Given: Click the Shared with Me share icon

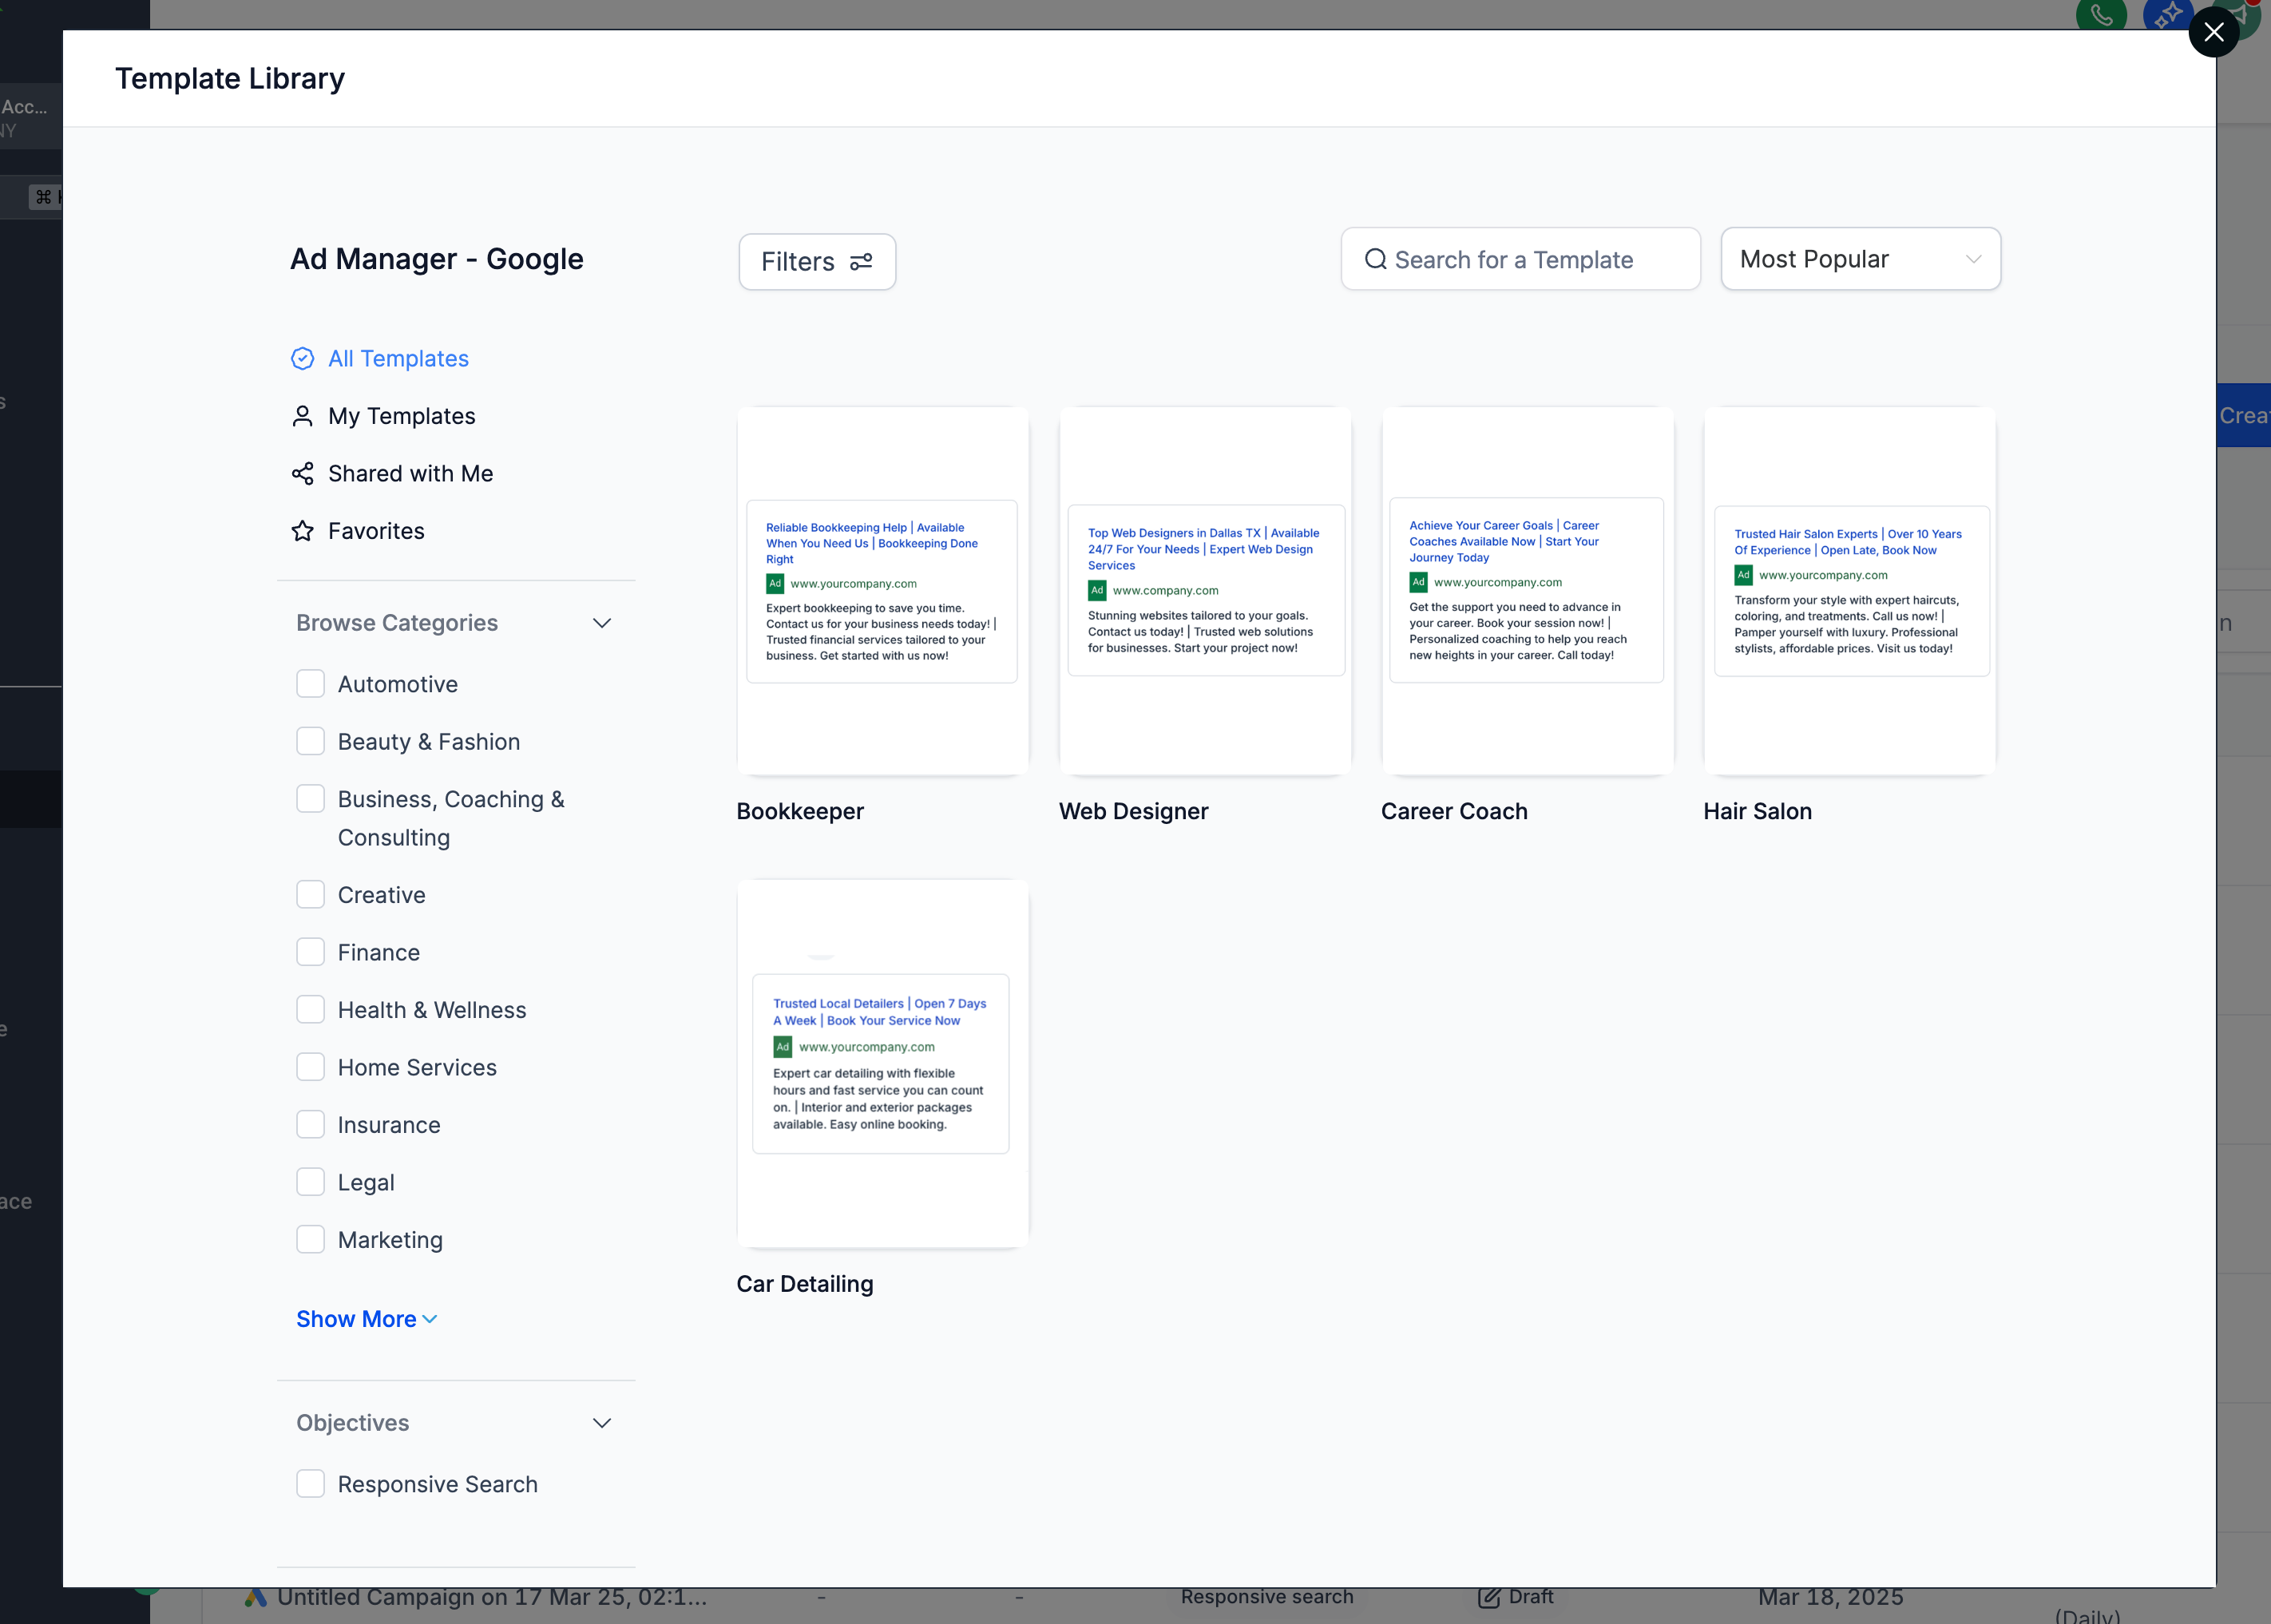Looking at the screenshot, I should [x=302, y=474].
